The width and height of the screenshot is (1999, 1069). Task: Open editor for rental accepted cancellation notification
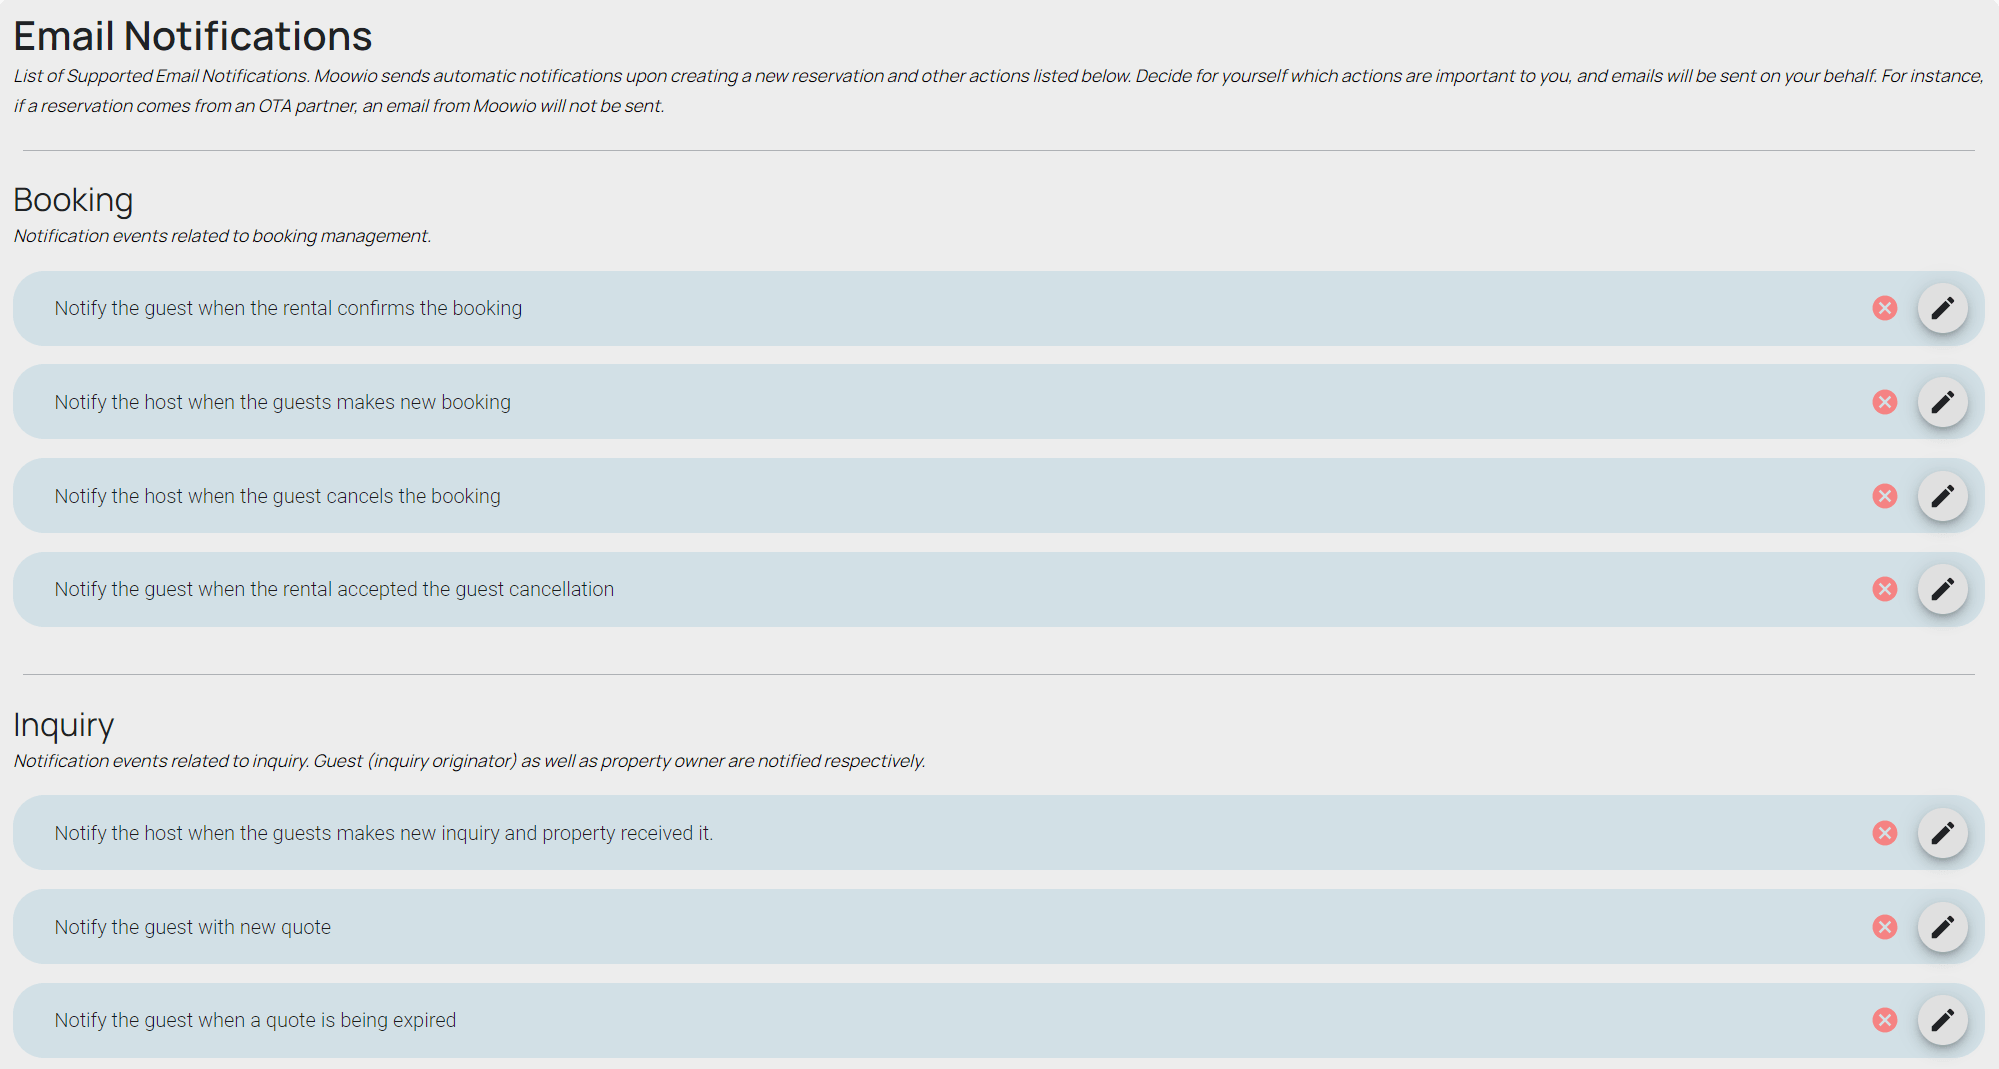(x=1942, y=589)
